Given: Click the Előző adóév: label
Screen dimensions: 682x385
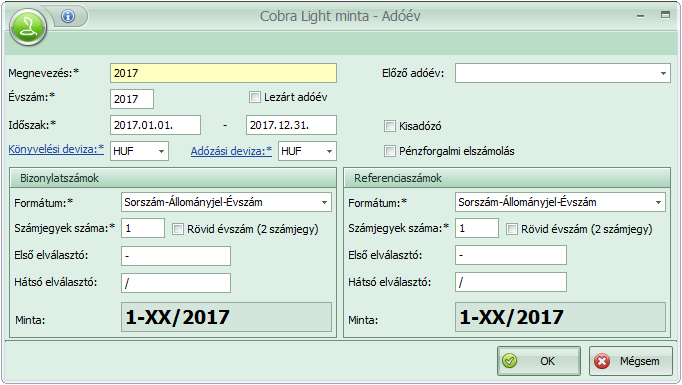Looking at the screenshot, I should [413, 73].
